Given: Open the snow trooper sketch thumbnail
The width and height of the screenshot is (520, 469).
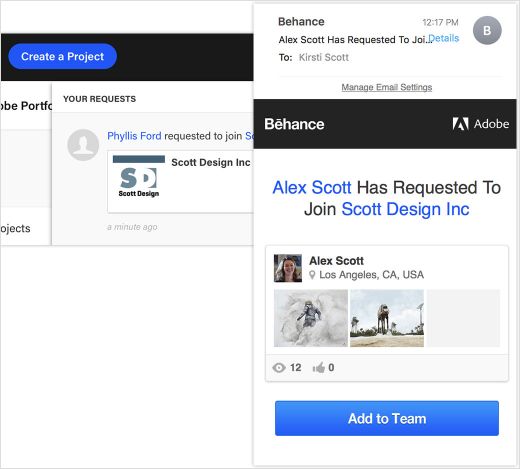Looking at the screenshot, I should [311, 318].
